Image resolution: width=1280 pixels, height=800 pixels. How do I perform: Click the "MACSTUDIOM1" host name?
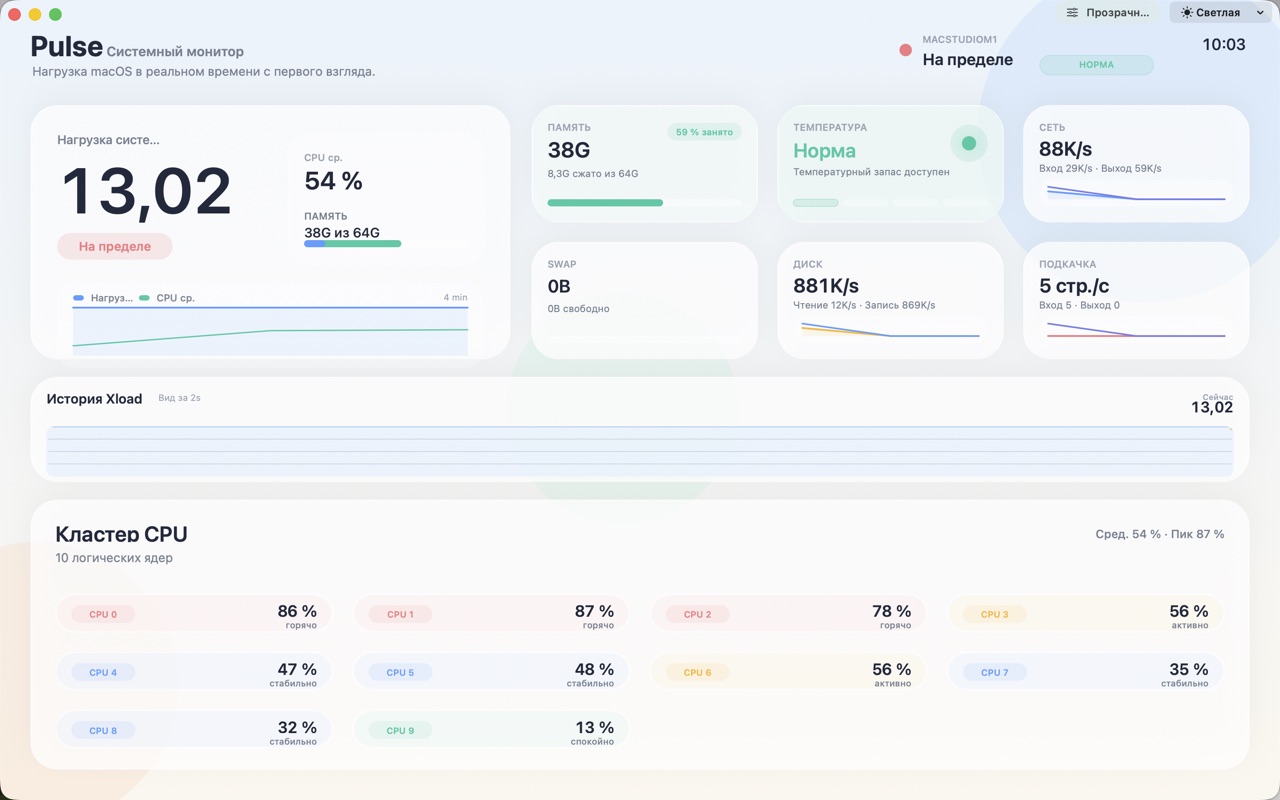pos(960,40)
